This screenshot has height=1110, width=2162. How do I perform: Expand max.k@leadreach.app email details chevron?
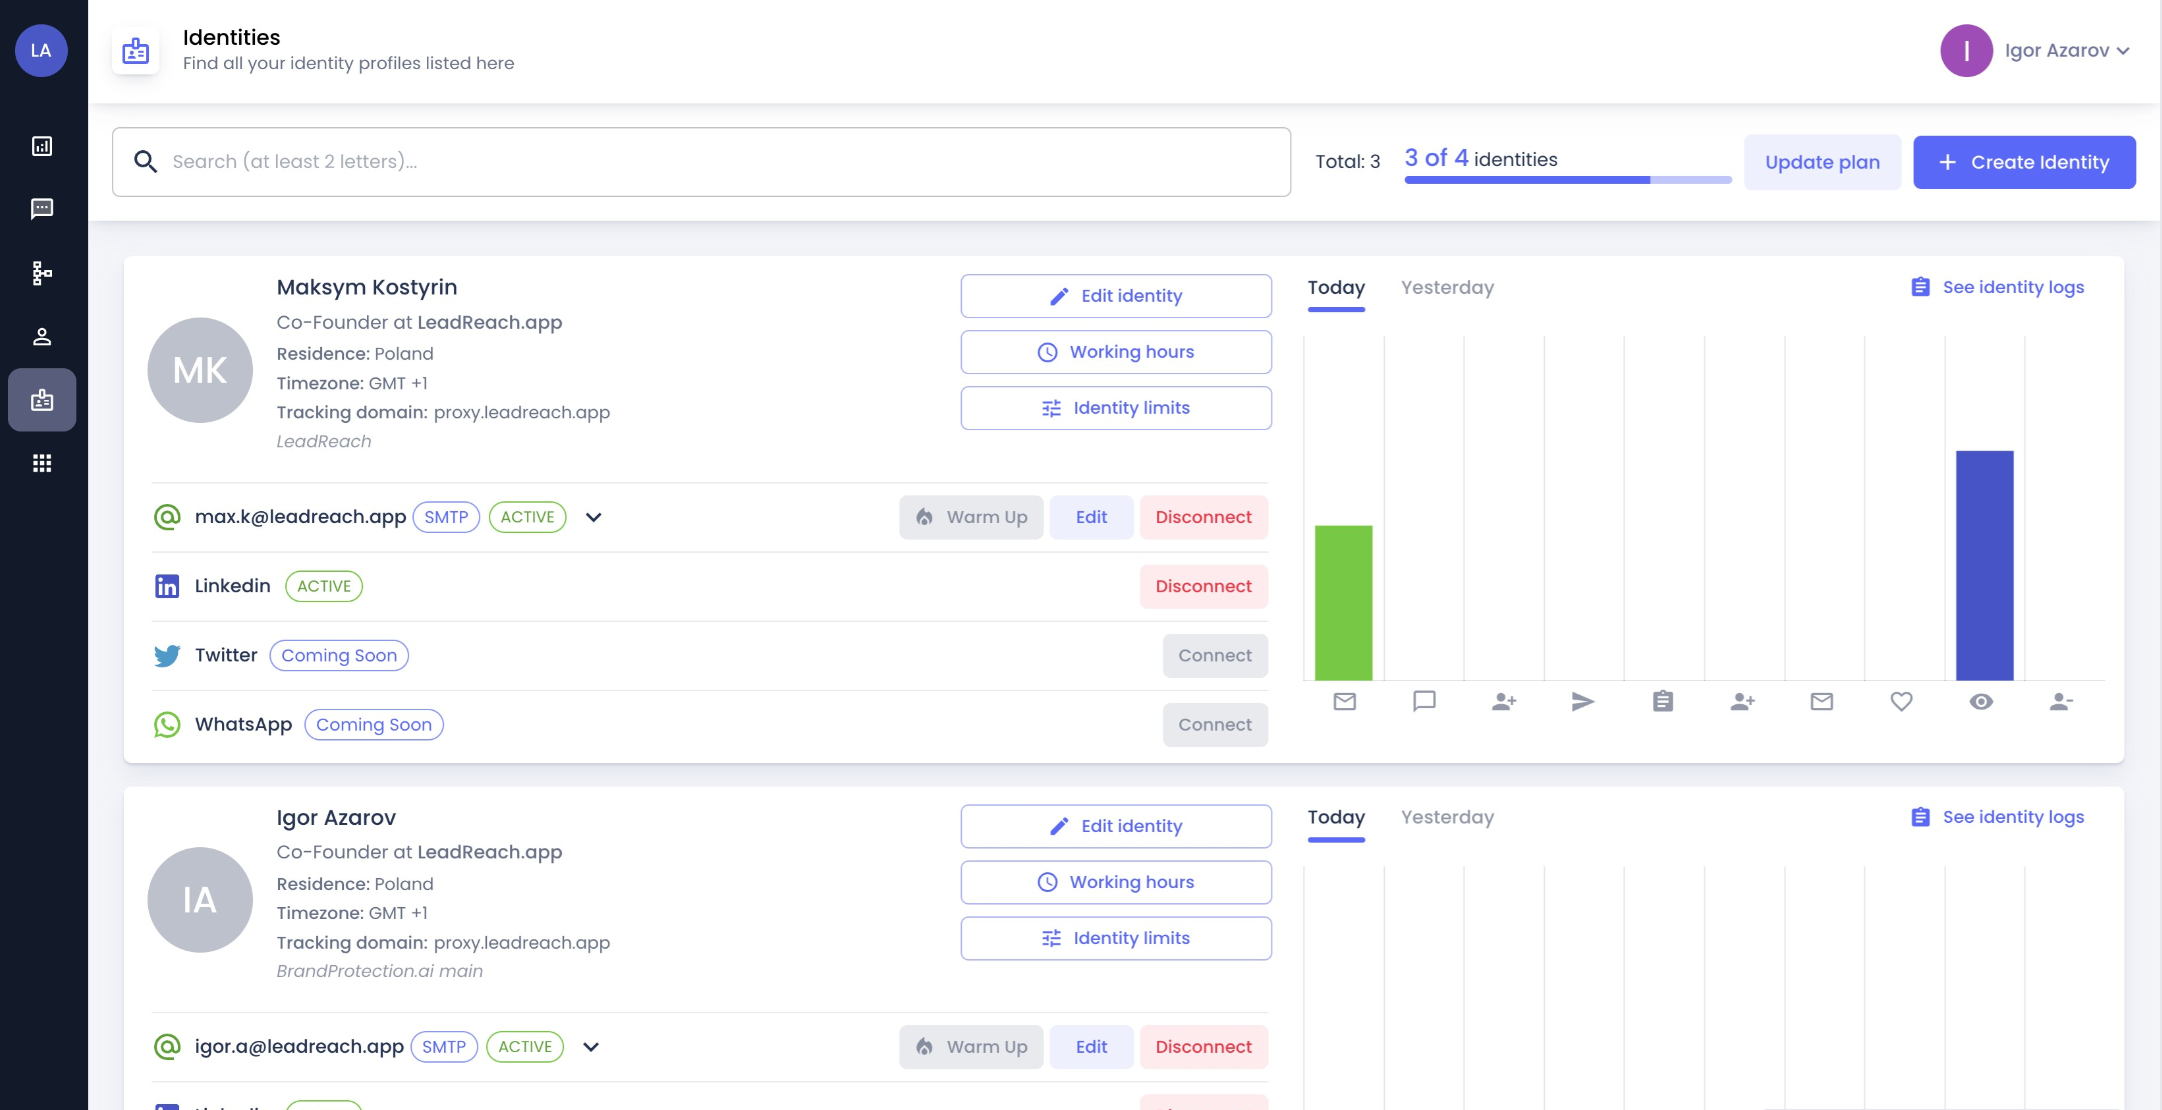point(593,517)
